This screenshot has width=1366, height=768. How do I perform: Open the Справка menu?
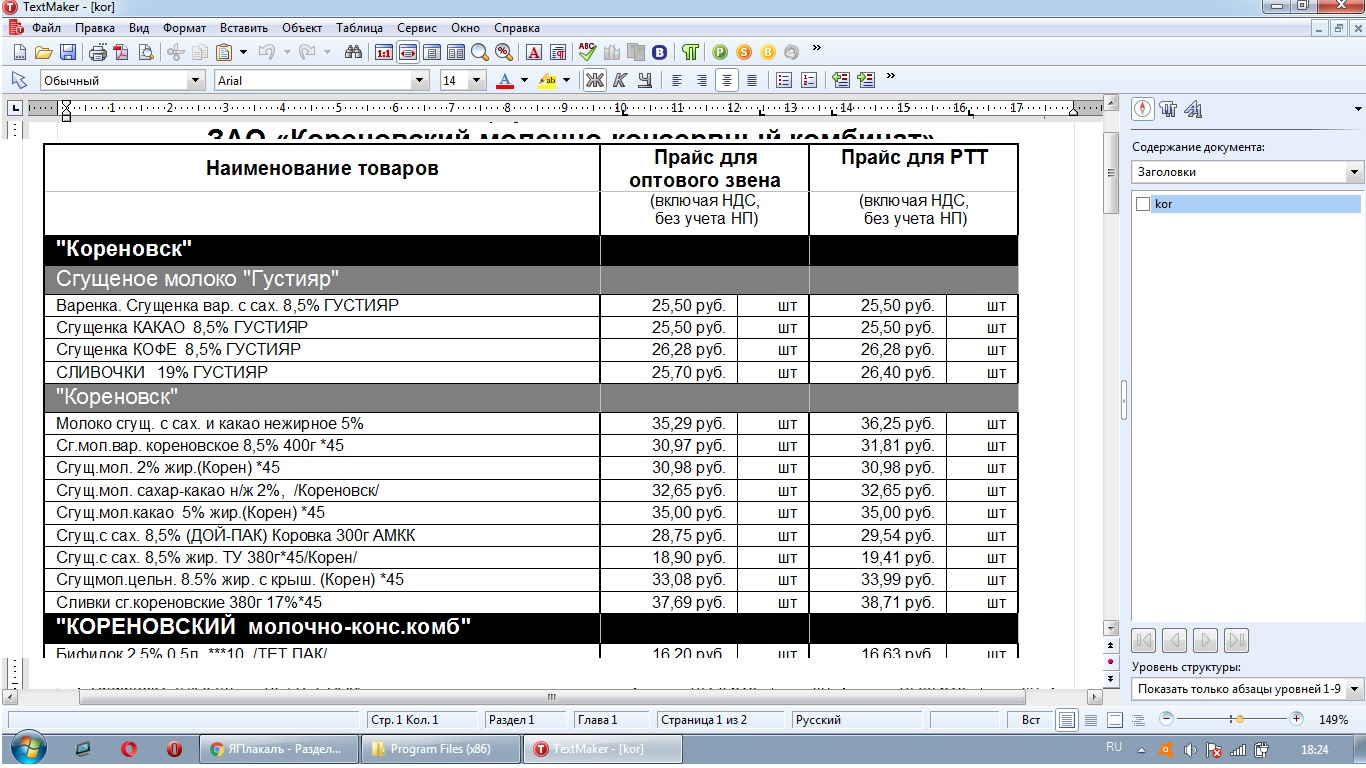517,28
